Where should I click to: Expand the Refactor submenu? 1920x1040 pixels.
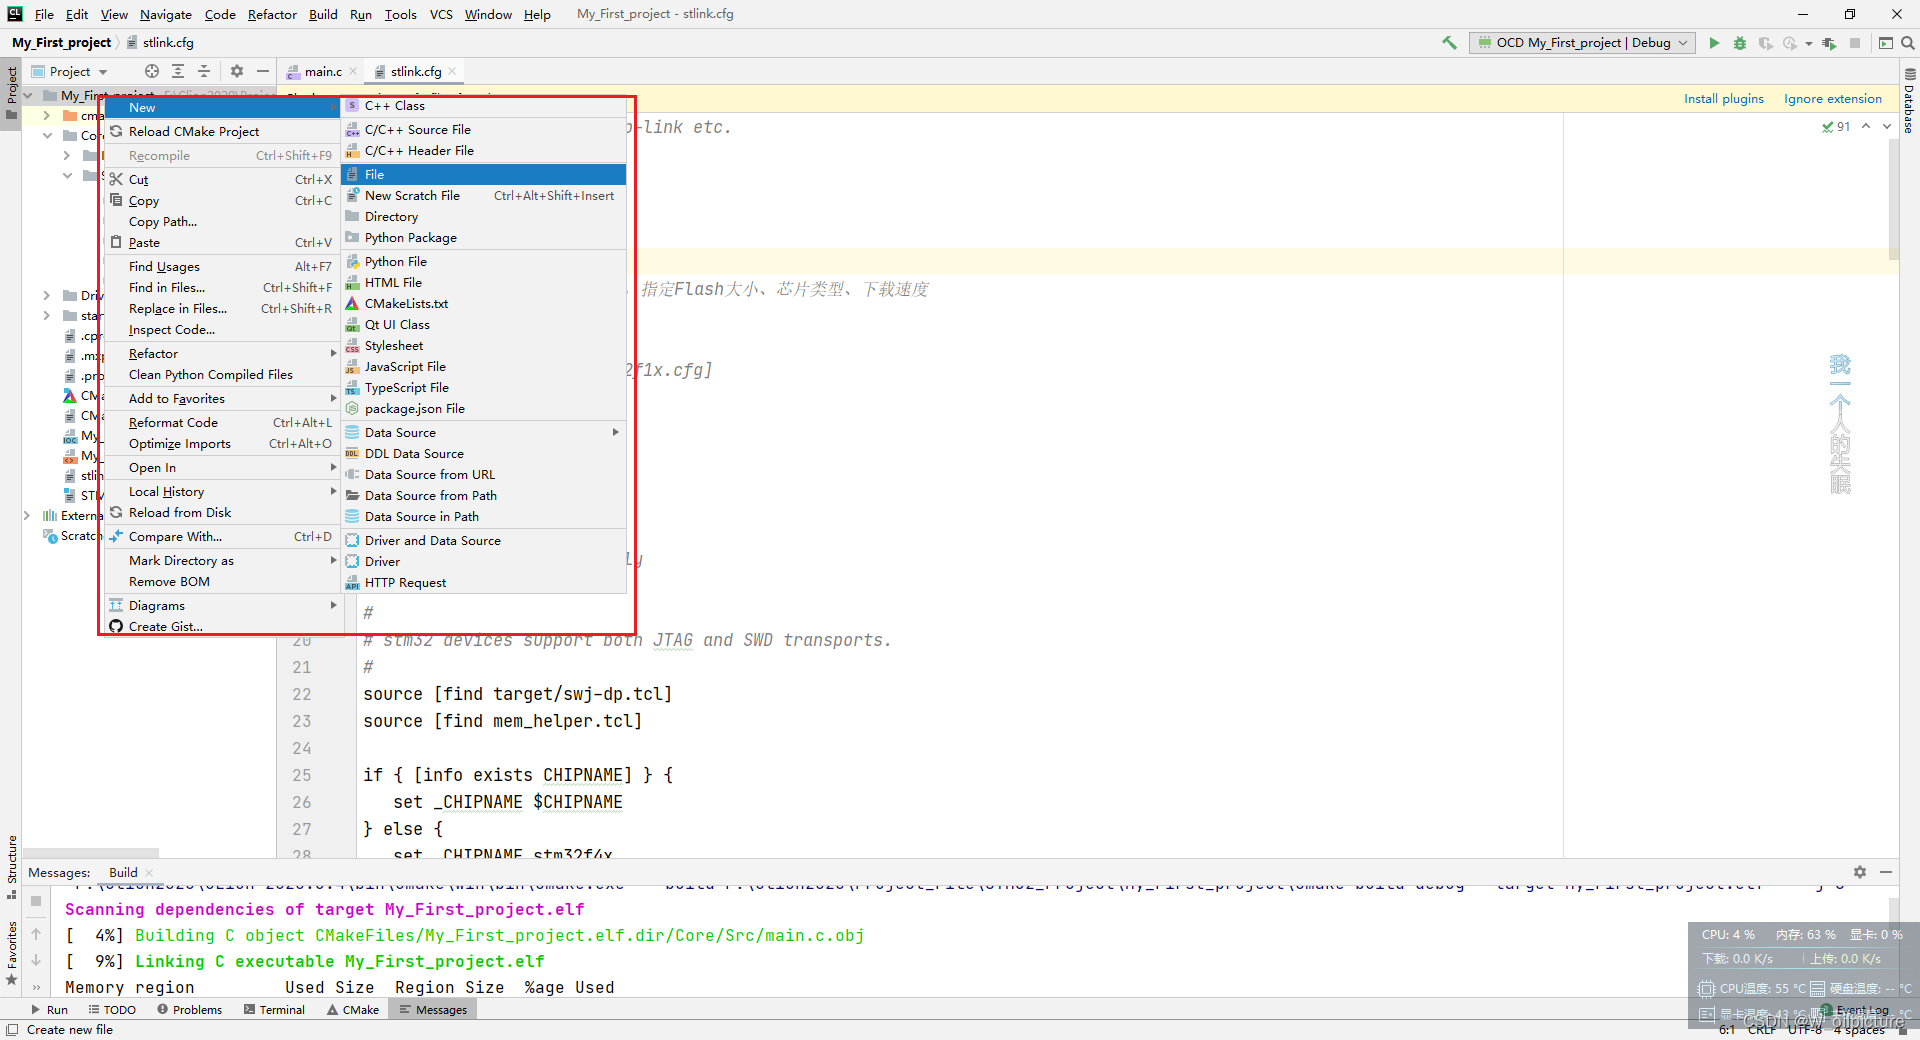coord(223,354)
